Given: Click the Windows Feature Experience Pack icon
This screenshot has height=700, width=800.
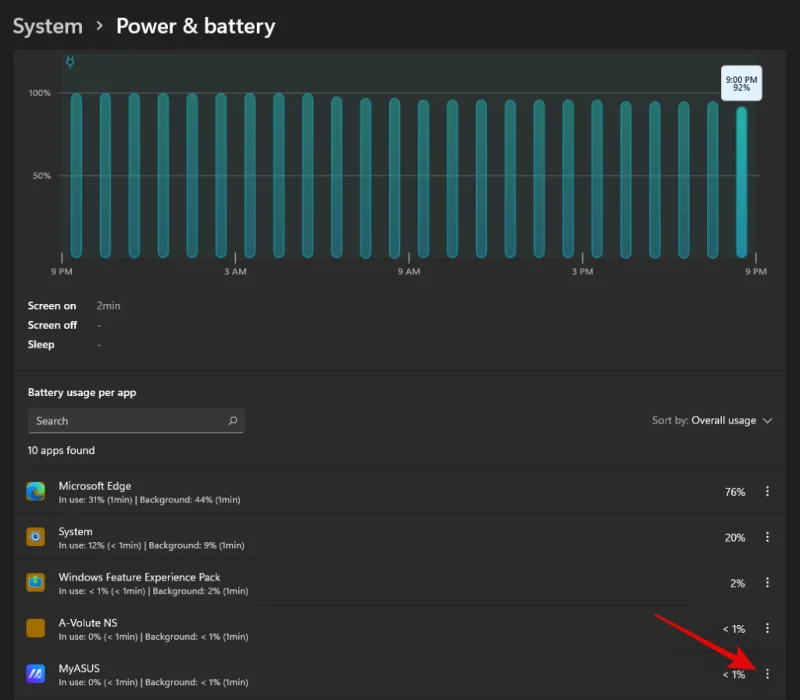Looking at the screenshot, I should coord(36,582).
